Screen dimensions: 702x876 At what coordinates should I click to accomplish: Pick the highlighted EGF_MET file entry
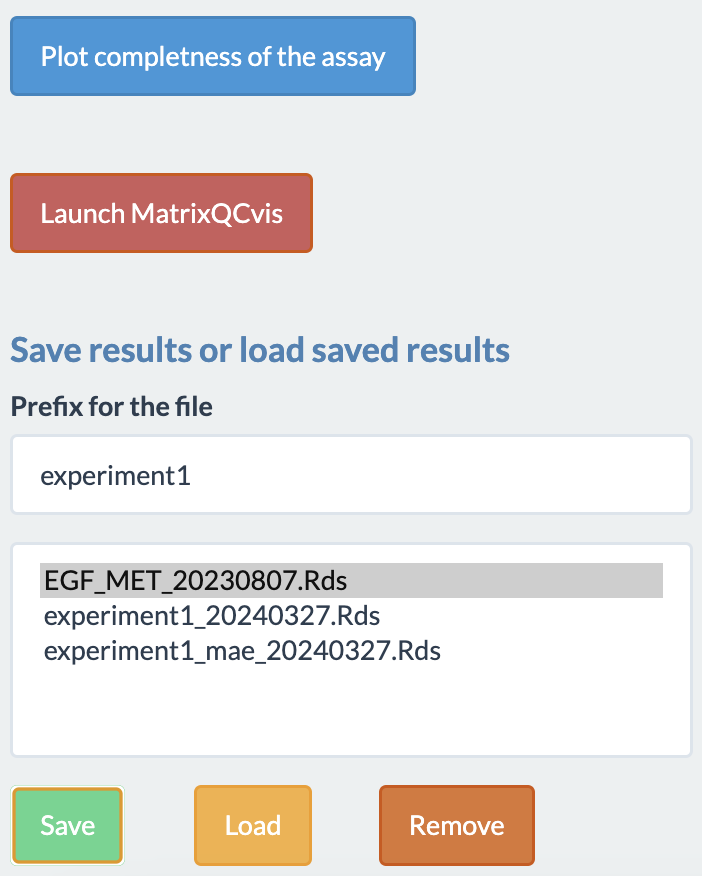(351, 580)
